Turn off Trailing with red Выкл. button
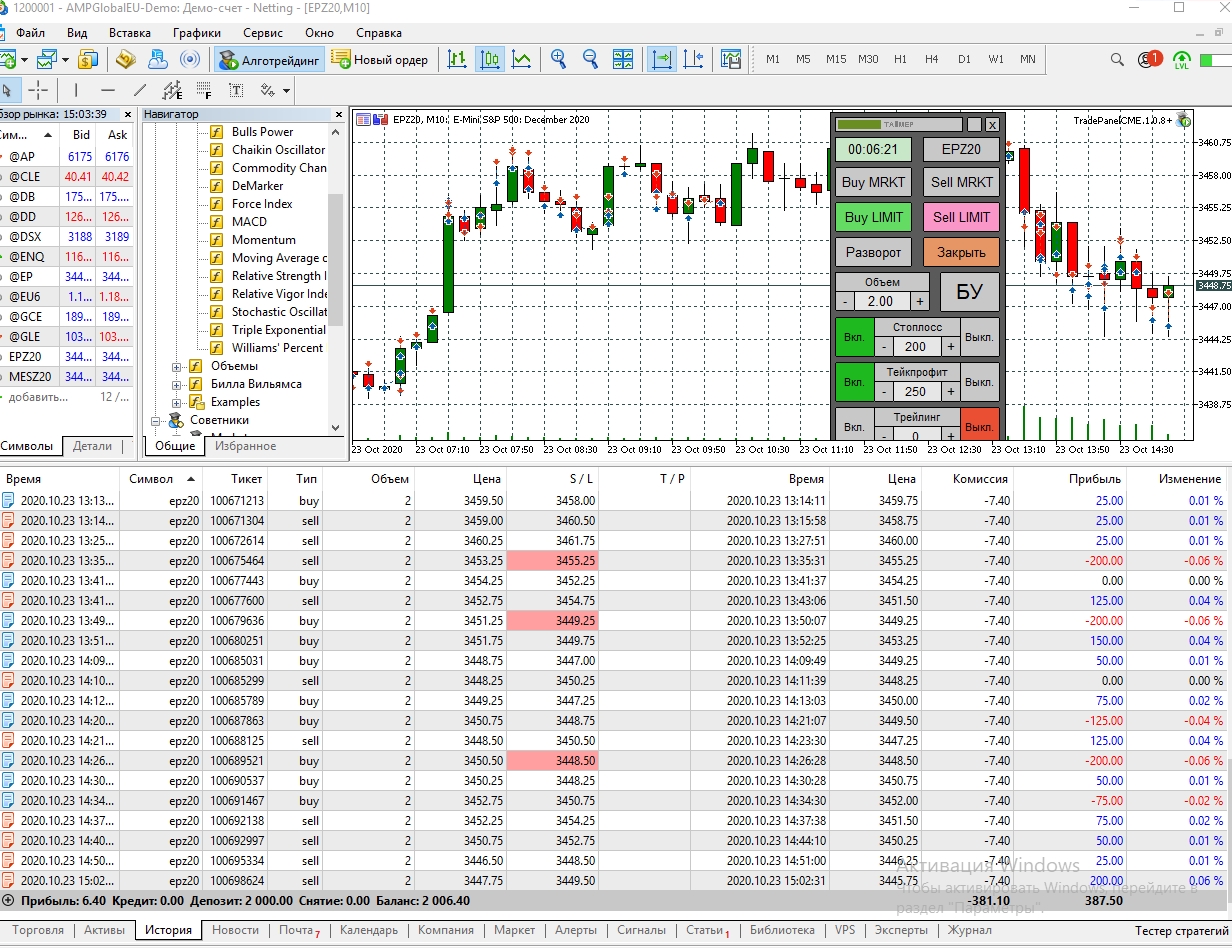Image resolution: width=1232 pixels, height=948 pixels. [x=980, y=424]
